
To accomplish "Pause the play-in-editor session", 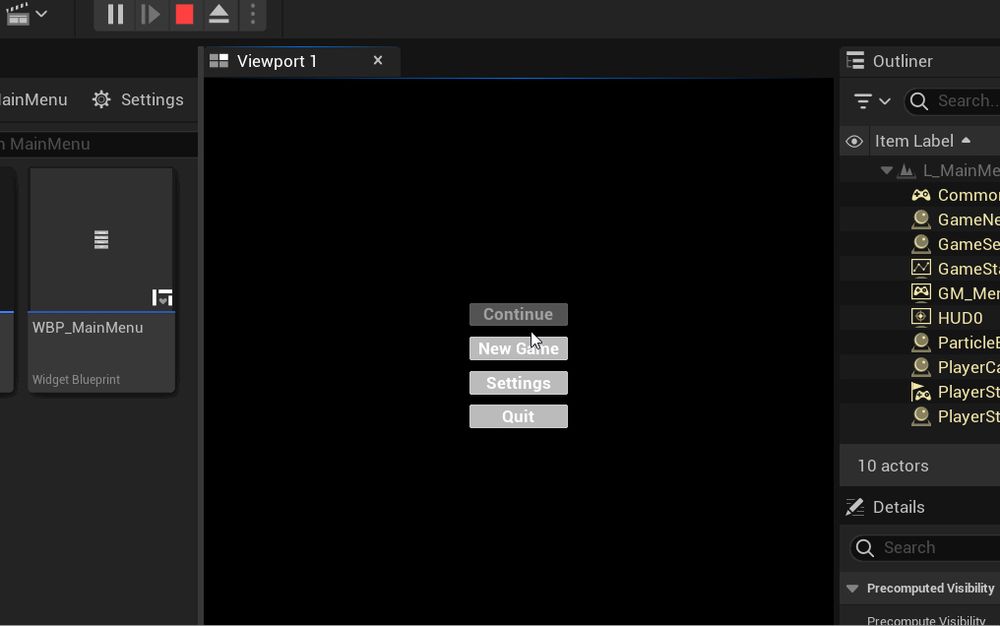I will (114, 15).
